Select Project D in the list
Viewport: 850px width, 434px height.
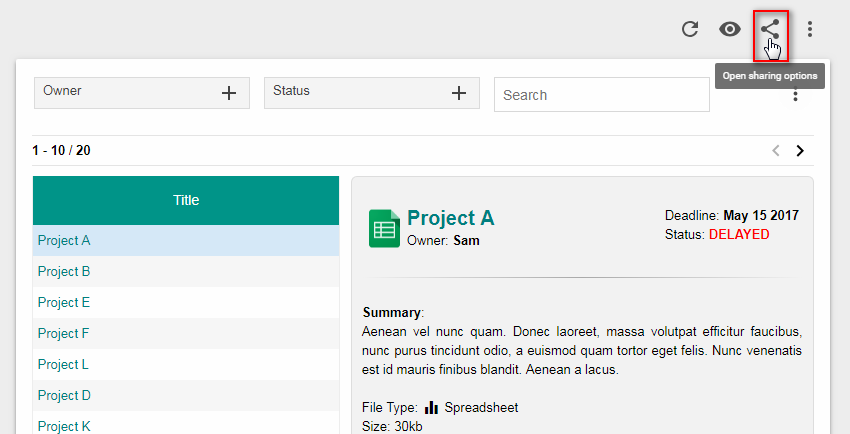click(186, 395)
